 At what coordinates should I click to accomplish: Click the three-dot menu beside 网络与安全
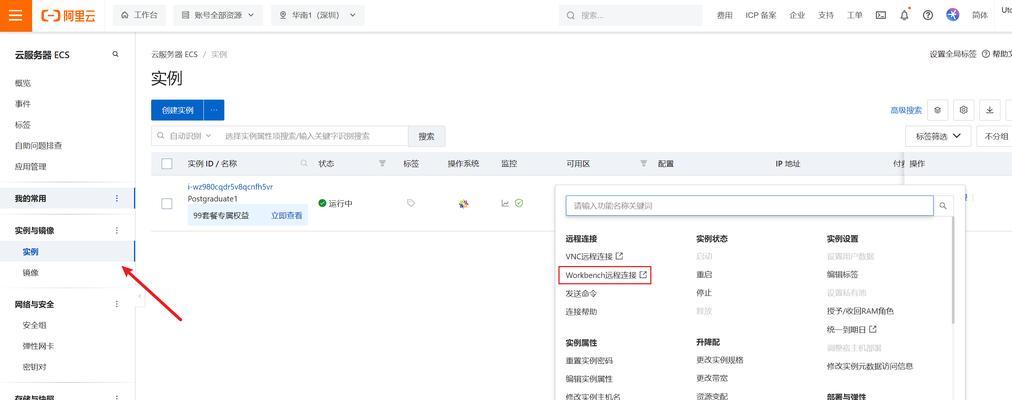pos(117,304)
